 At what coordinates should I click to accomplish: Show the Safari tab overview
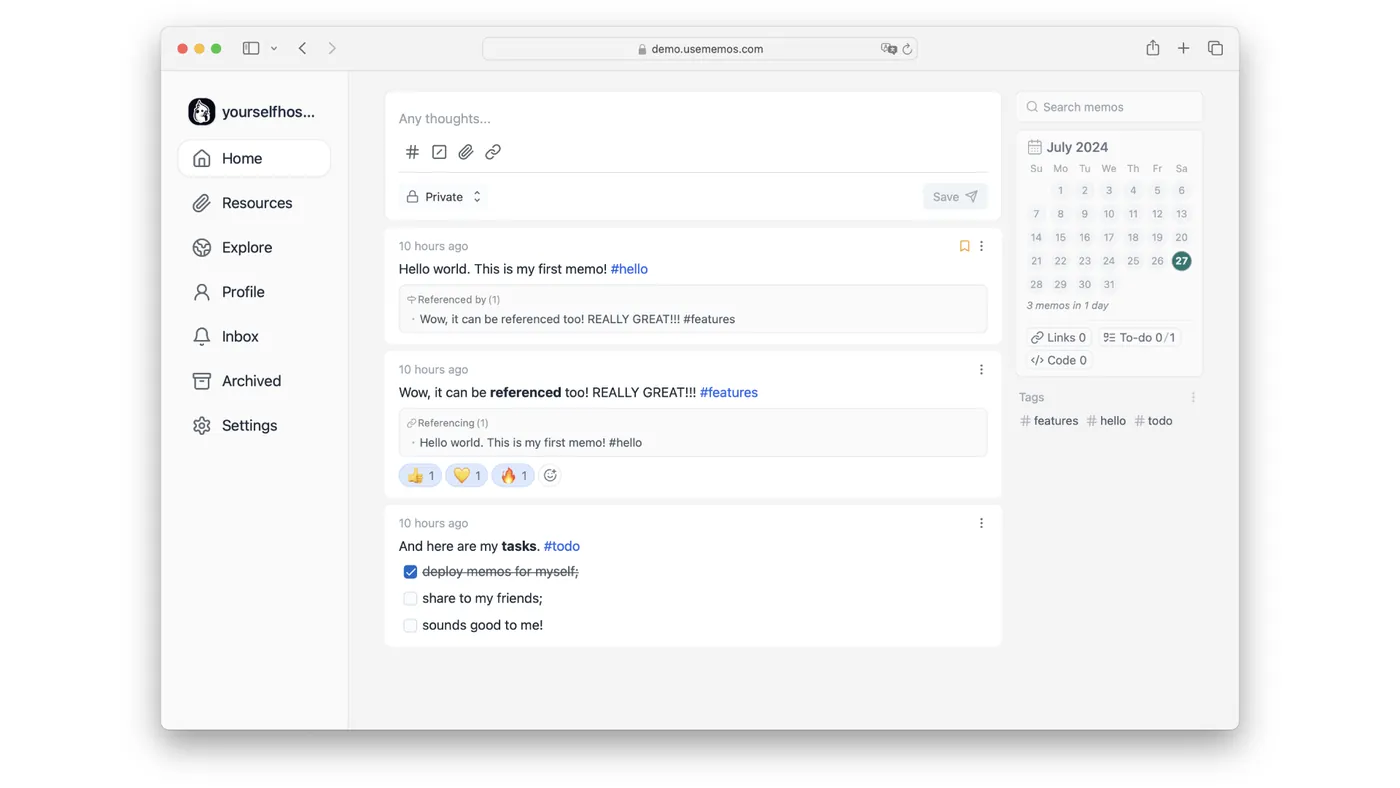click(x=1215, y=48)
